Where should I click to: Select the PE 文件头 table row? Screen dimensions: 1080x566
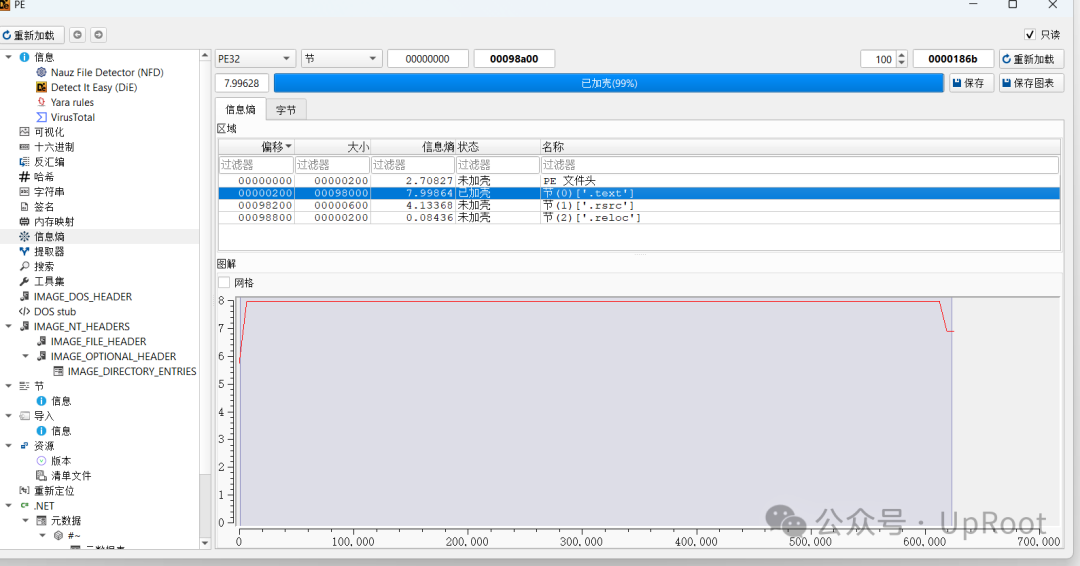click(639, 180)
